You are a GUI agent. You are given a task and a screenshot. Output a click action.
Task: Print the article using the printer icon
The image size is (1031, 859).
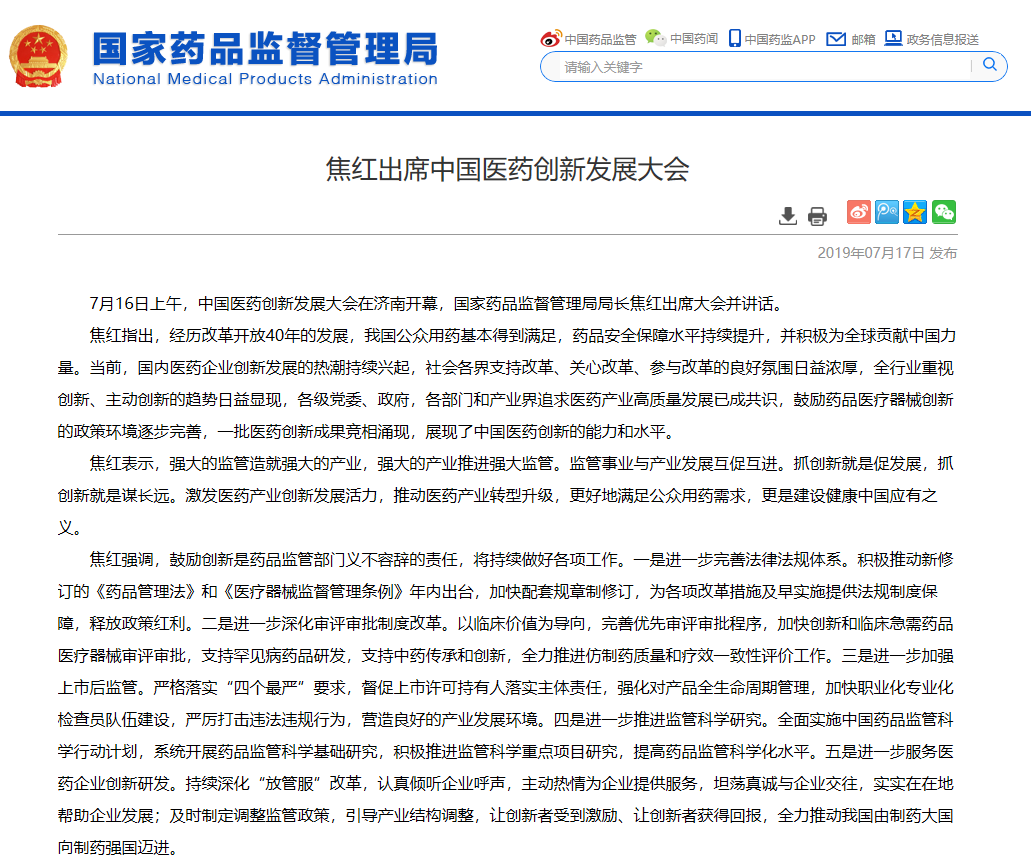(817, 216)
